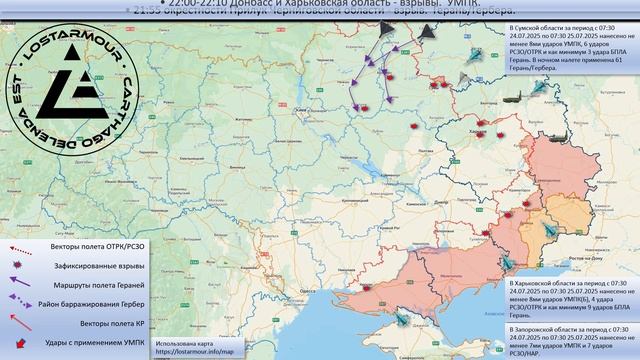Click the '22:00-22:10 Донбасс' header line
This screenshot has width=640, height=360.
(x=320, y=3)
